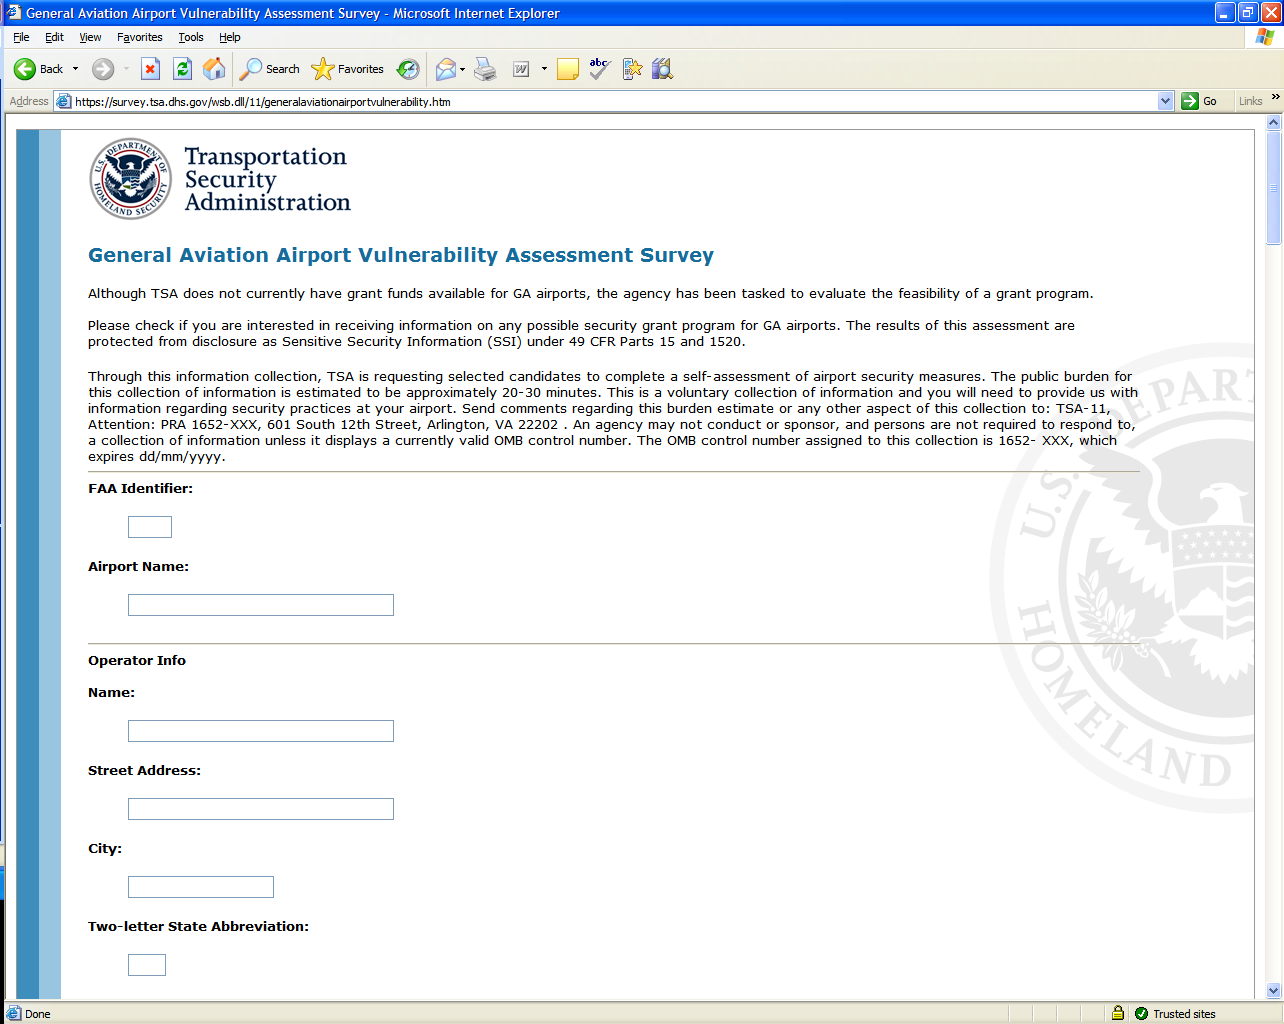Image resolution: width=1284 pixels, height=1024 pixels.
Task: Open the Help menu
Action: [x=230, y=37]
